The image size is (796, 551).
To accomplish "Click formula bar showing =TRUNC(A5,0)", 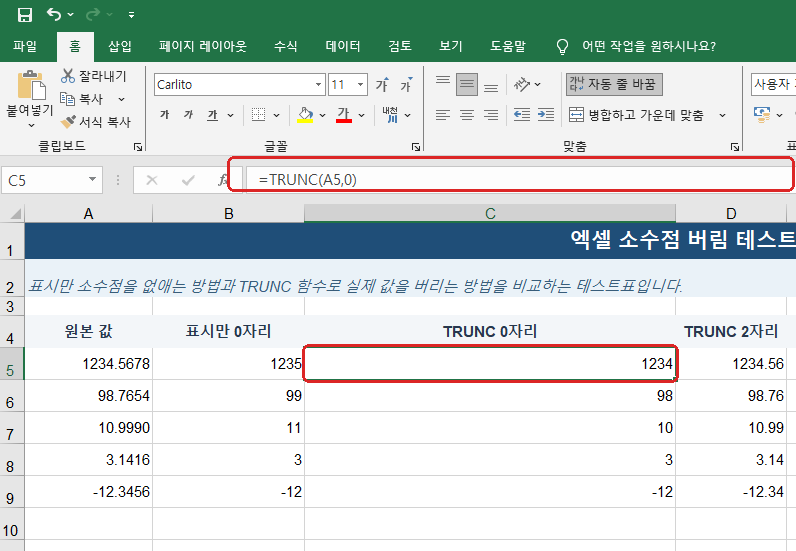I will coord(519,179).
